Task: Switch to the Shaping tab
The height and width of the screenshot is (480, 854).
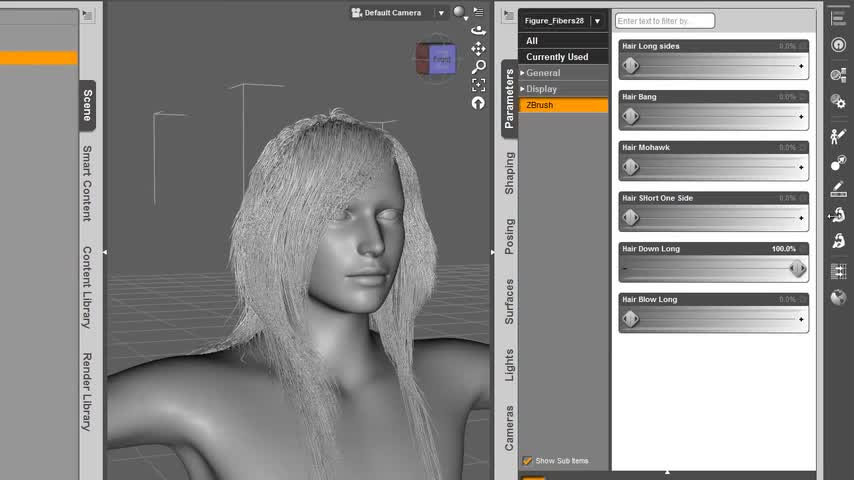Action: pyautogui.click(x=509, y=173)
